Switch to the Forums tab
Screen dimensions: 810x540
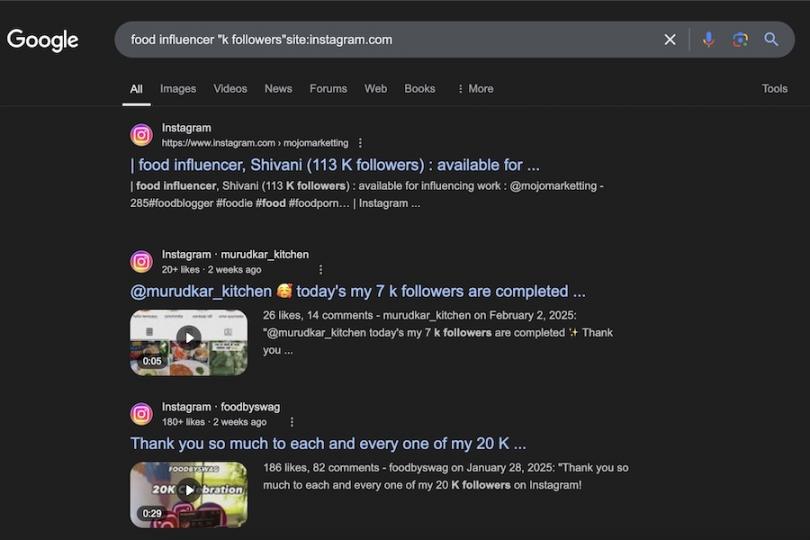point(328,89)
